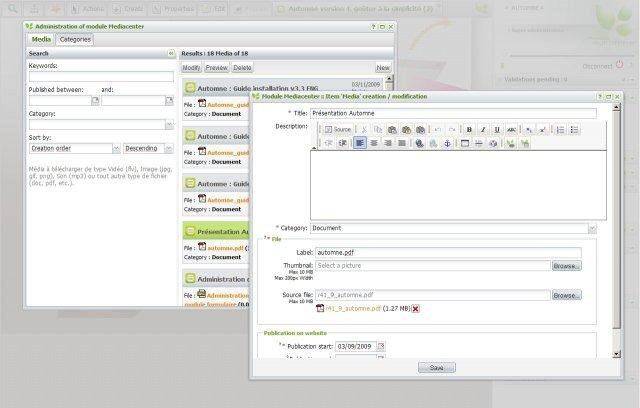Open Category dropdown in Search panel
This screenshot has width=640, height=408.
(x=169, y=125)
